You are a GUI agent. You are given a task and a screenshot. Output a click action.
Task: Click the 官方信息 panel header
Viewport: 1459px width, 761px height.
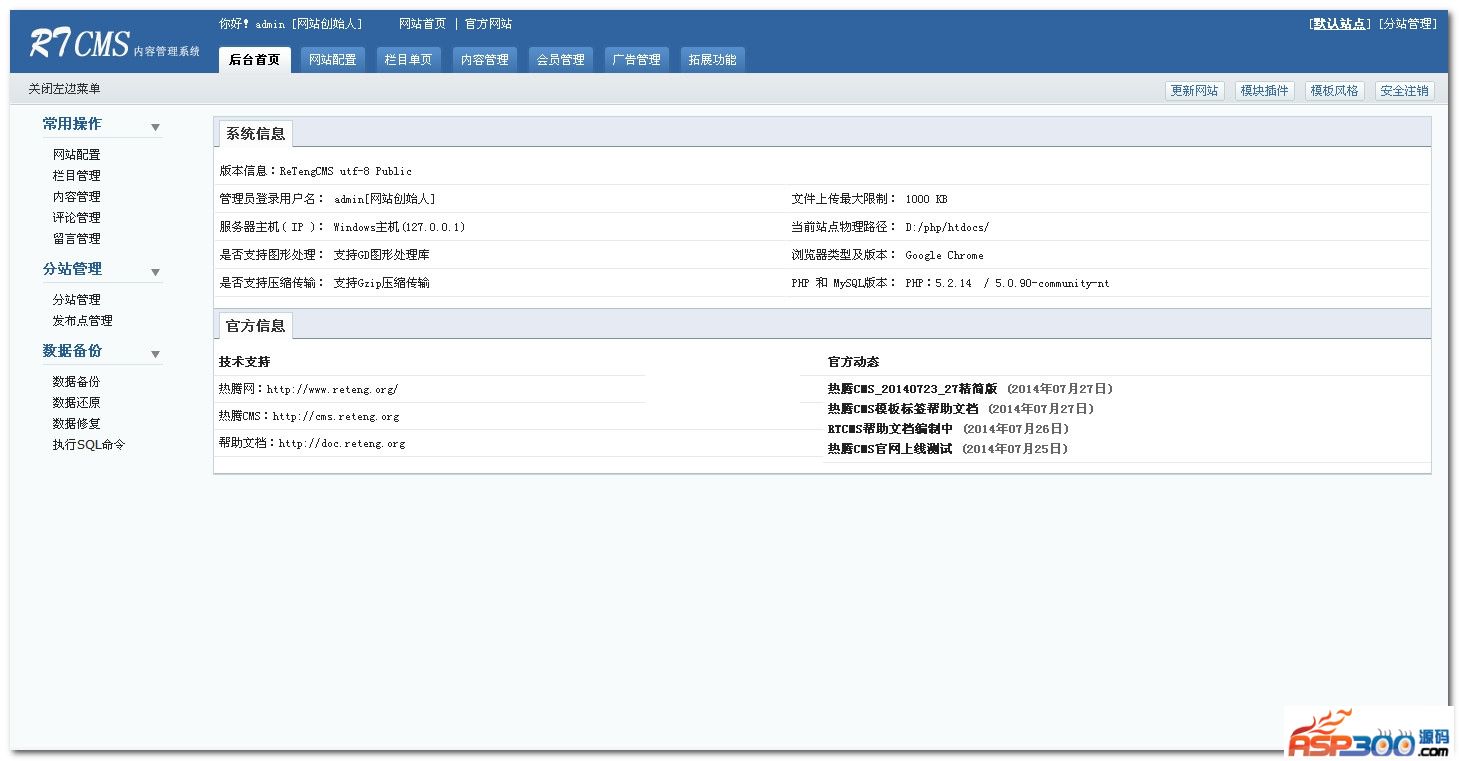click(x=256, y=326)
